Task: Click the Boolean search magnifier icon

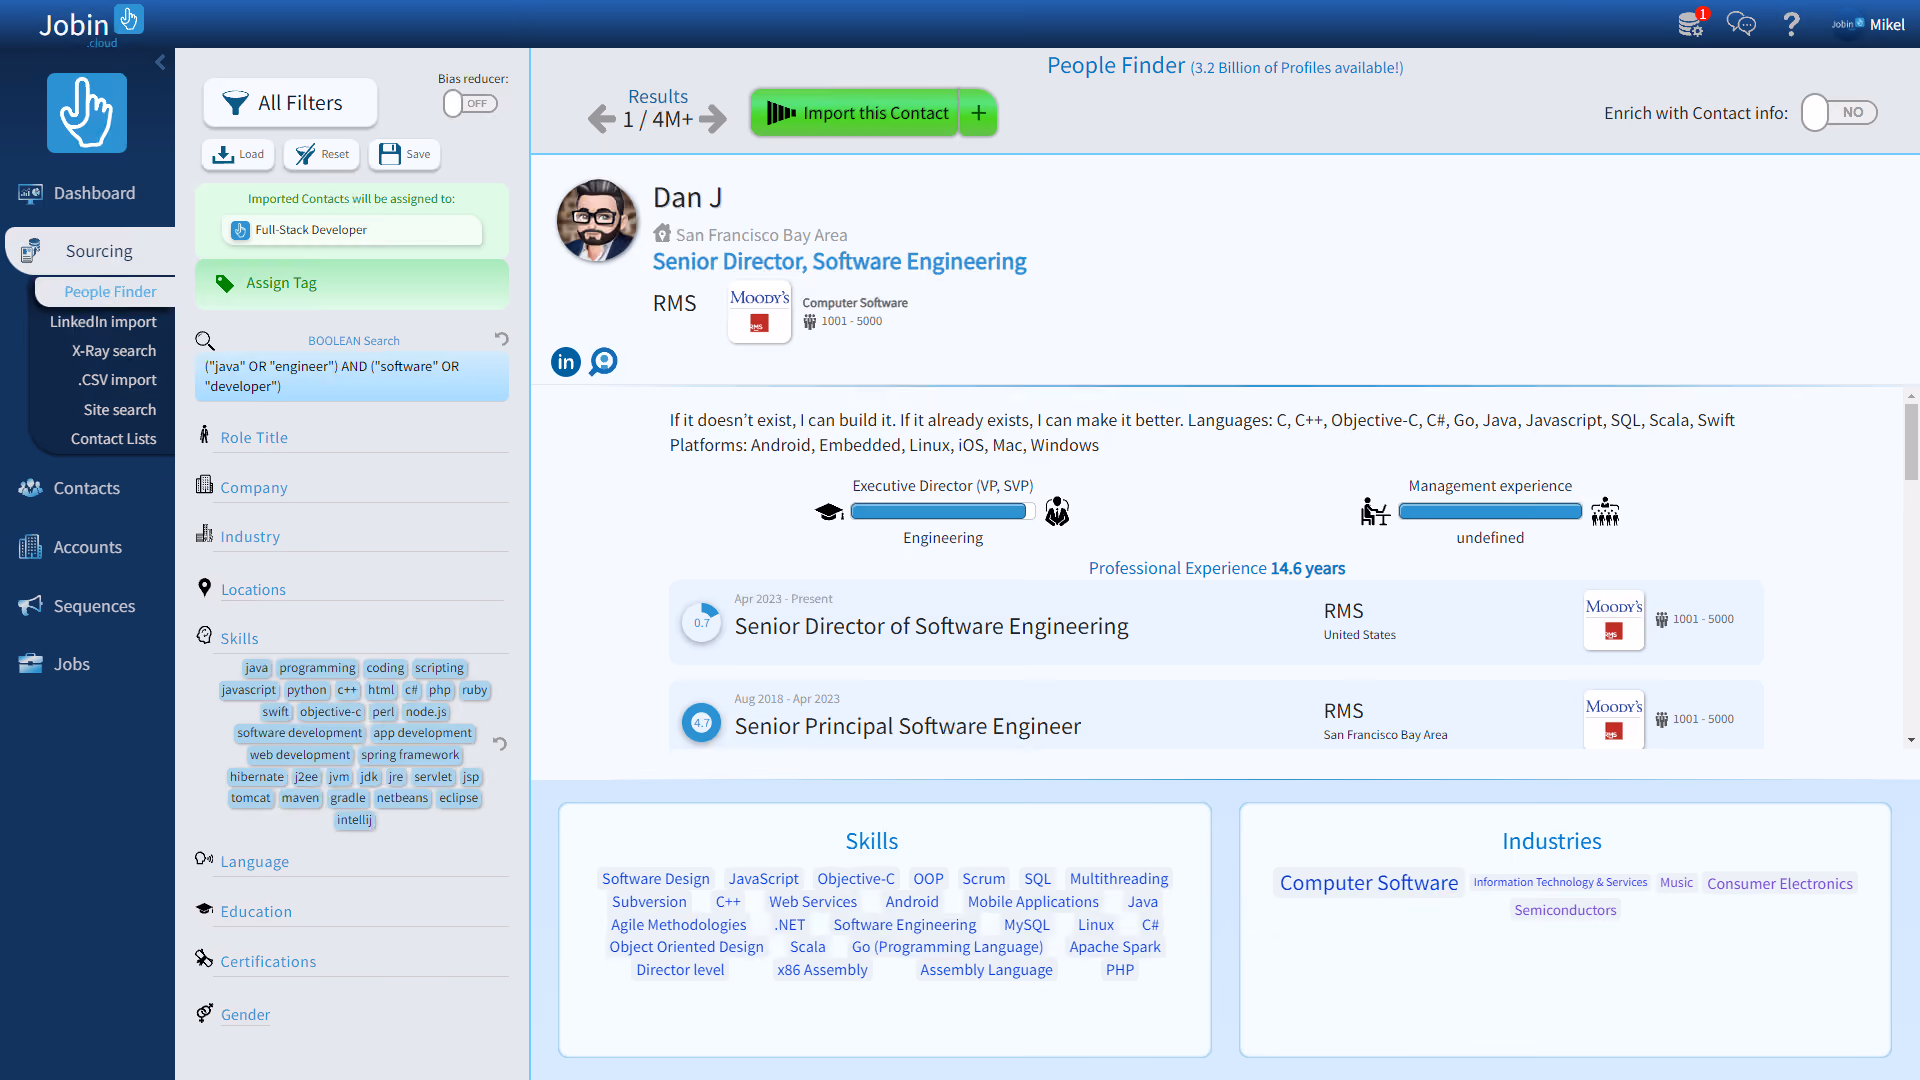Action: (x=205, y=341)
